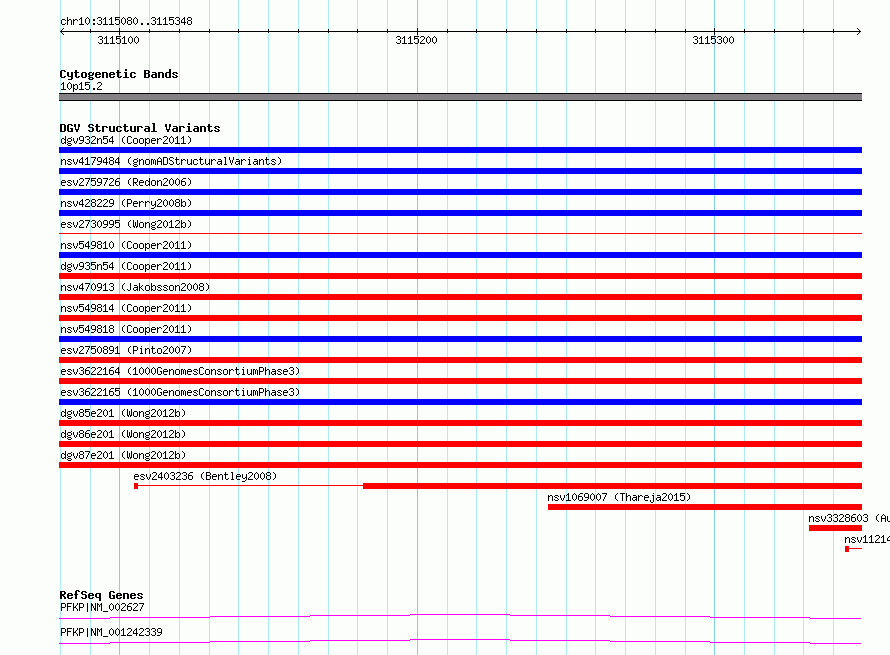The height and width of the screenshot is (655, 890).
Task: Click the 10p15.2 band label
Action: click(81, 86)
